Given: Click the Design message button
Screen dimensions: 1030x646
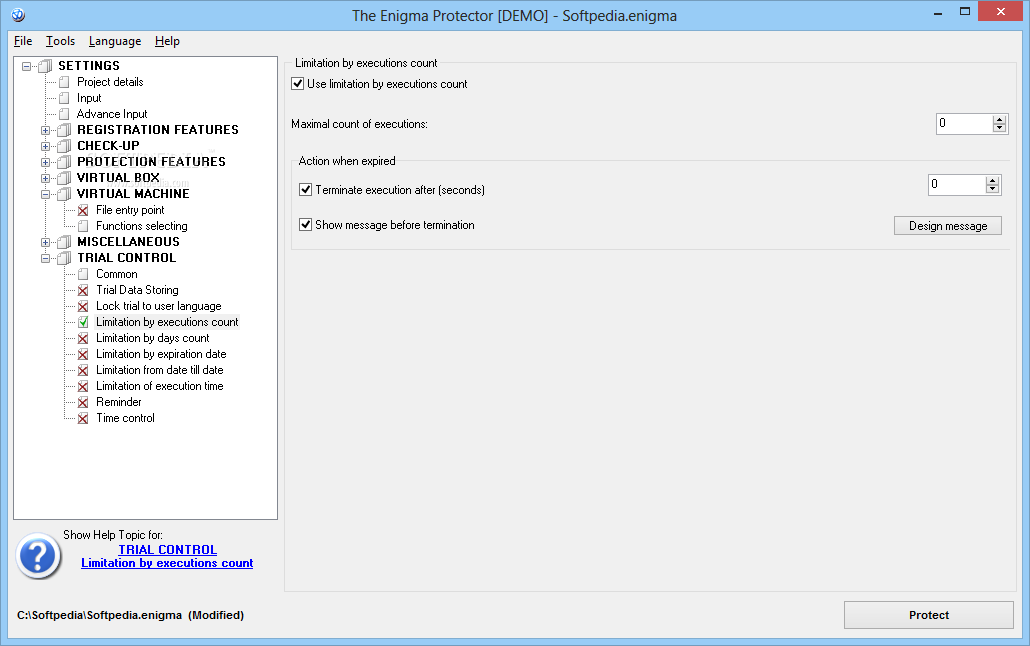Looking at the screenshot, I should pos(948,225).
